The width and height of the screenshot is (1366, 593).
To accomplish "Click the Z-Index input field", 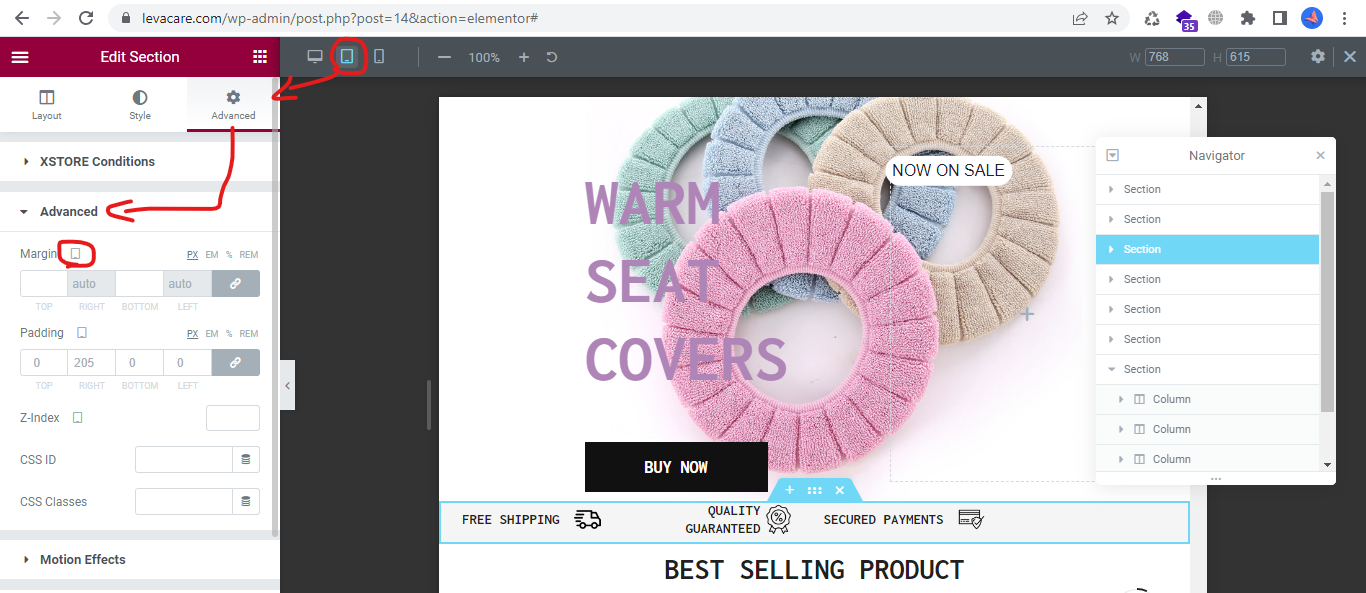I will coord(233,418).
